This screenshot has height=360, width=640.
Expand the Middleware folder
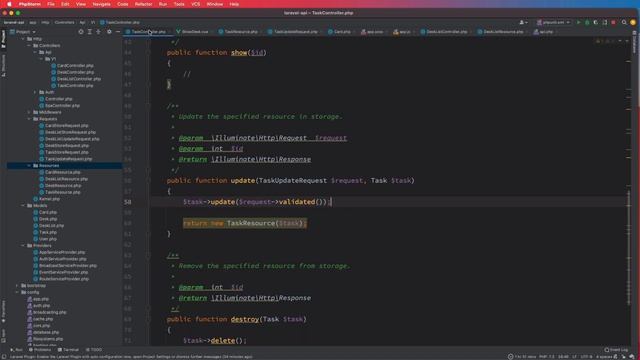[x=29, y=112]
